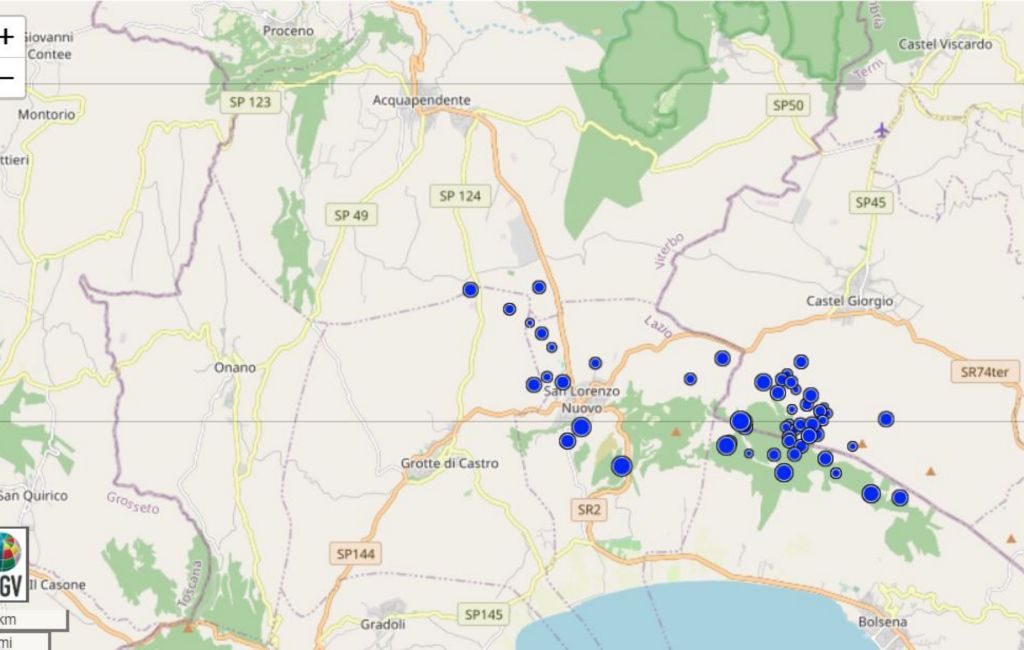Click the Onano town label

click(x=234, y=367)
